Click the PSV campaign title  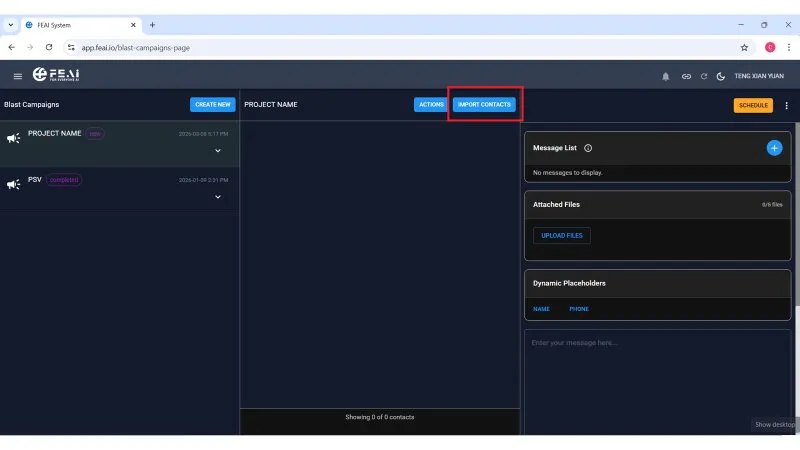(x=35, y=180)
